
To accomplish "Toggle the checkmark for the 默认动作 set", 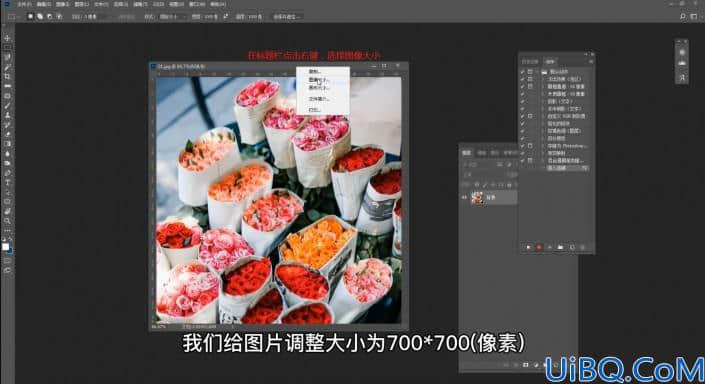I will (522, 71).
